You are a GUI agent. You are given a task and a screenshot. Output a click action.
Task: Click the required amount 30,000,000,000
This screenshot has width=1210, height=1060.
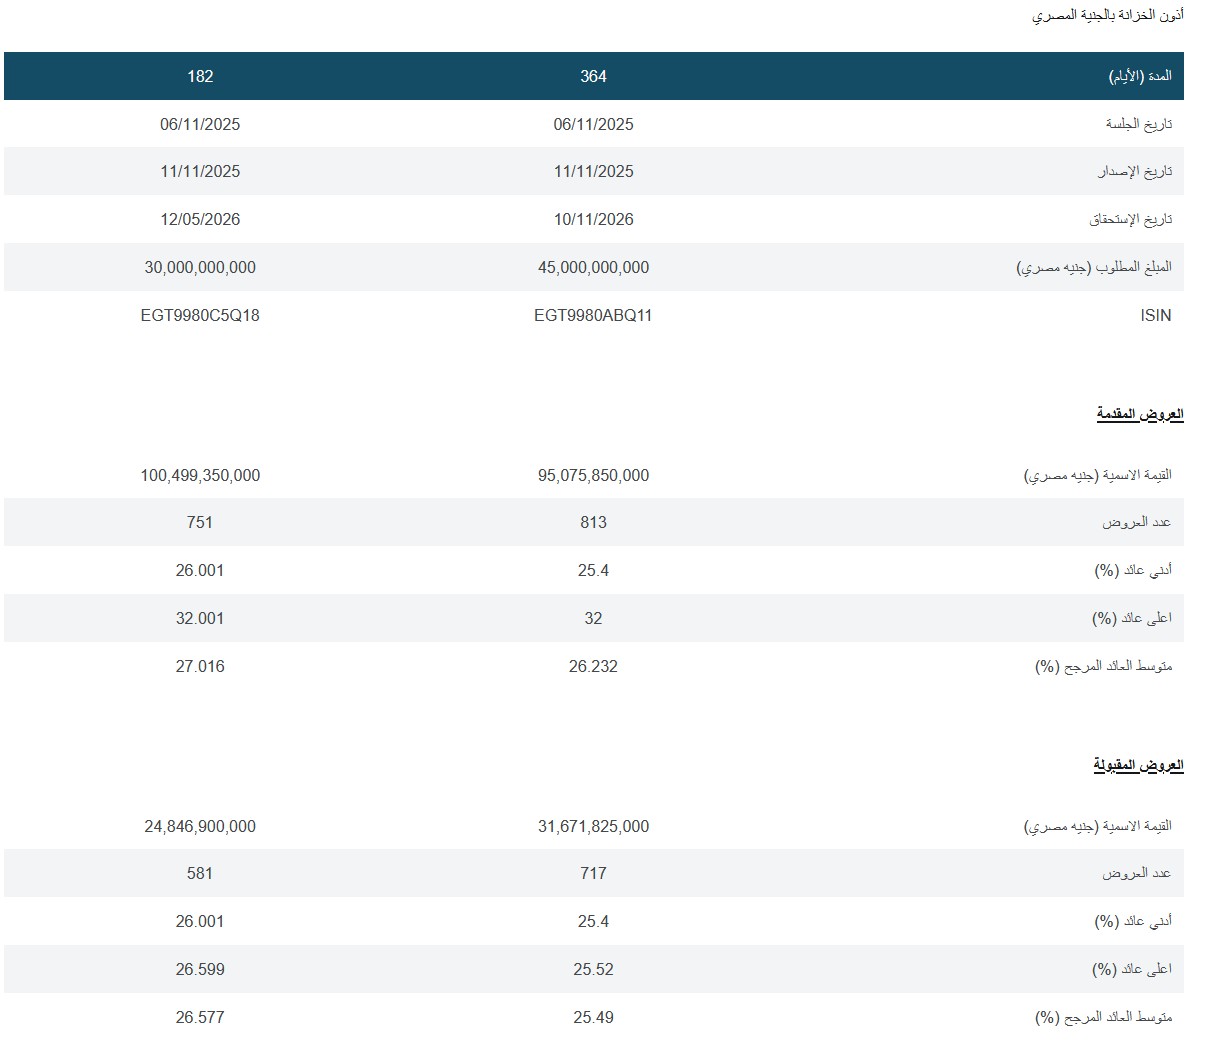pyautogui.click(x=200, y=267)
